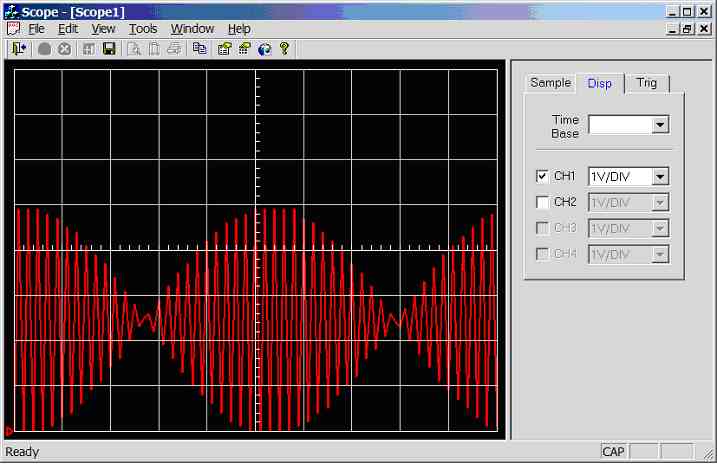Switch to the Sample tab
Viewport: 717px width, 464px height.
click(x=550, y=83)
